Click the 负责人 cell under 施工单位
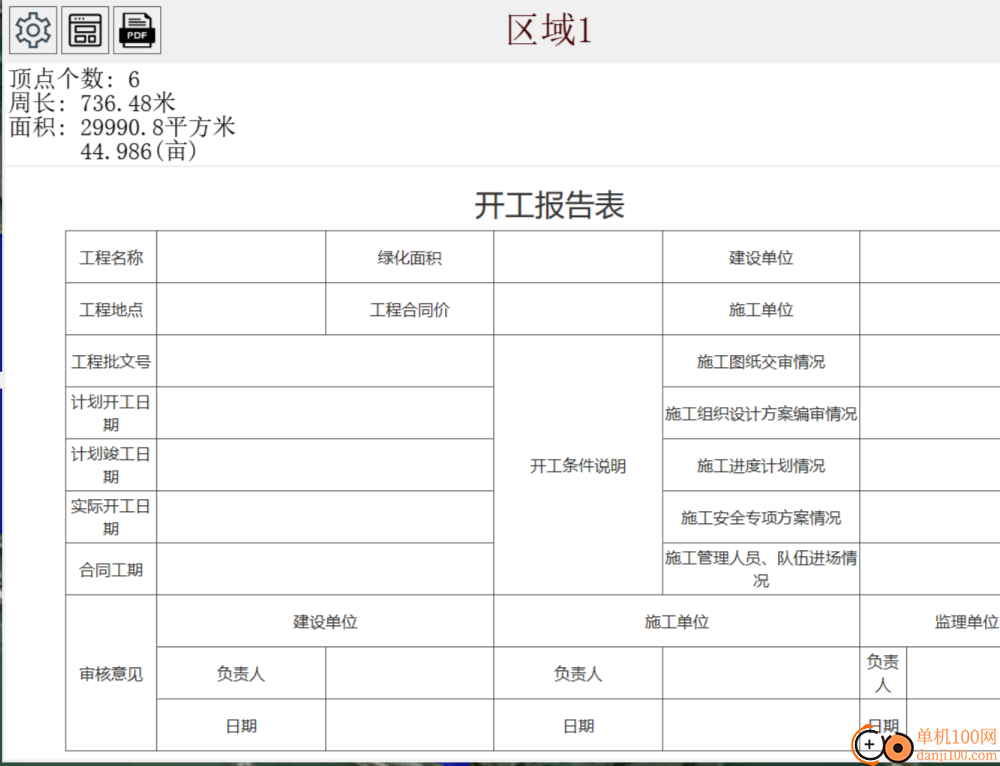1000x766 pixels. pyautogui.click(x=578, y=674)
